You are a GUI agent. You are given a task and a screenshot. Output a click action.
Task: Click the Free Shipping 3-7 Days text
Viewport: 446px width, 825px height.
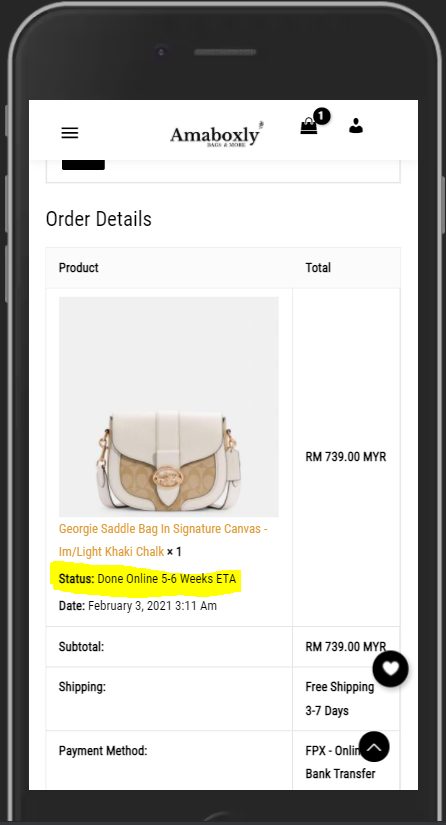pyautogui.click(x=340, y=699)
